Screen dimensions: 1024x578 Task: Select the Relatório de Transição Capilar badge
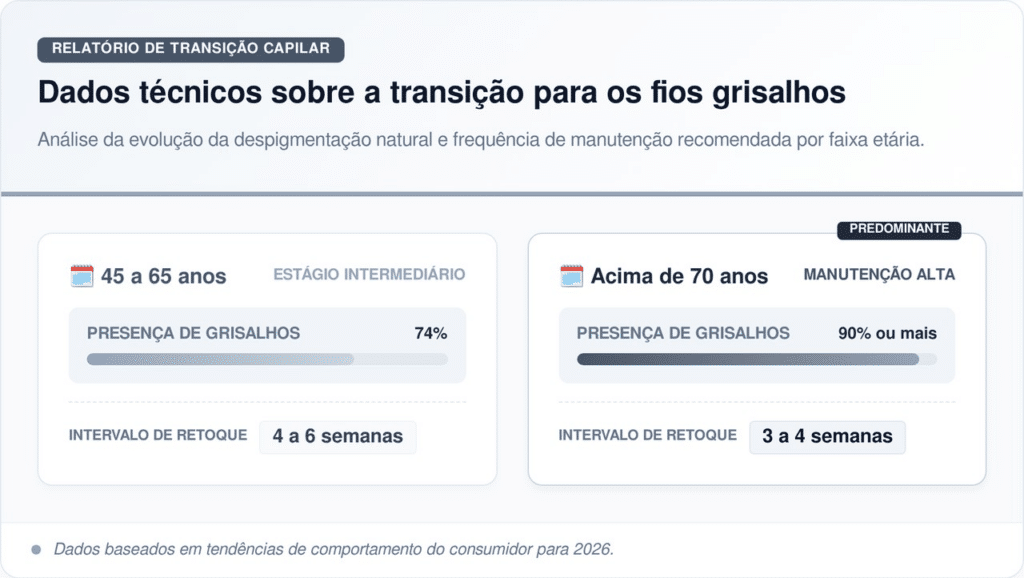click(x=190, y=49)
